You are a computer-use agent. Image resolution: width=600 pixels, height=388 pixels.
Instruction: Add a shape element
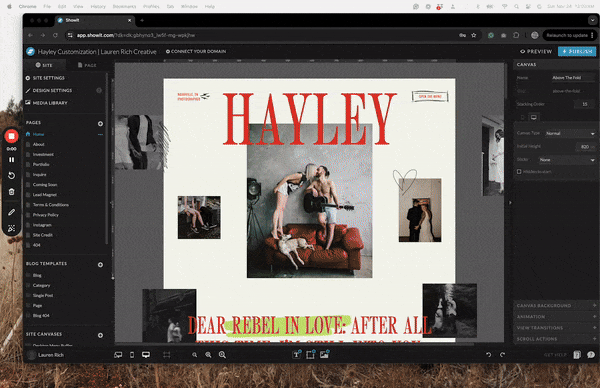[310, 355]
